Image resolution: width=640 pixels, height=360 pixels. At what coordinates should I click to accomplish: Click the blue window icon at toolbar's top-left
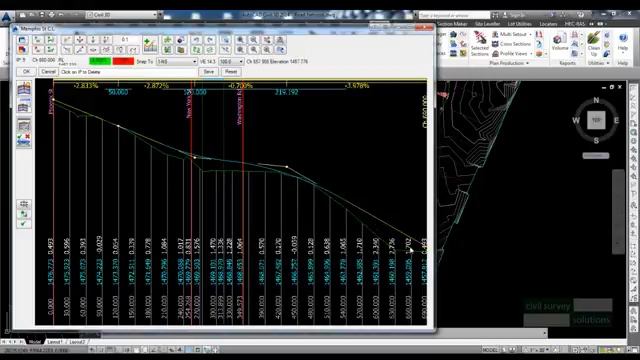click(x=22, y=40)
